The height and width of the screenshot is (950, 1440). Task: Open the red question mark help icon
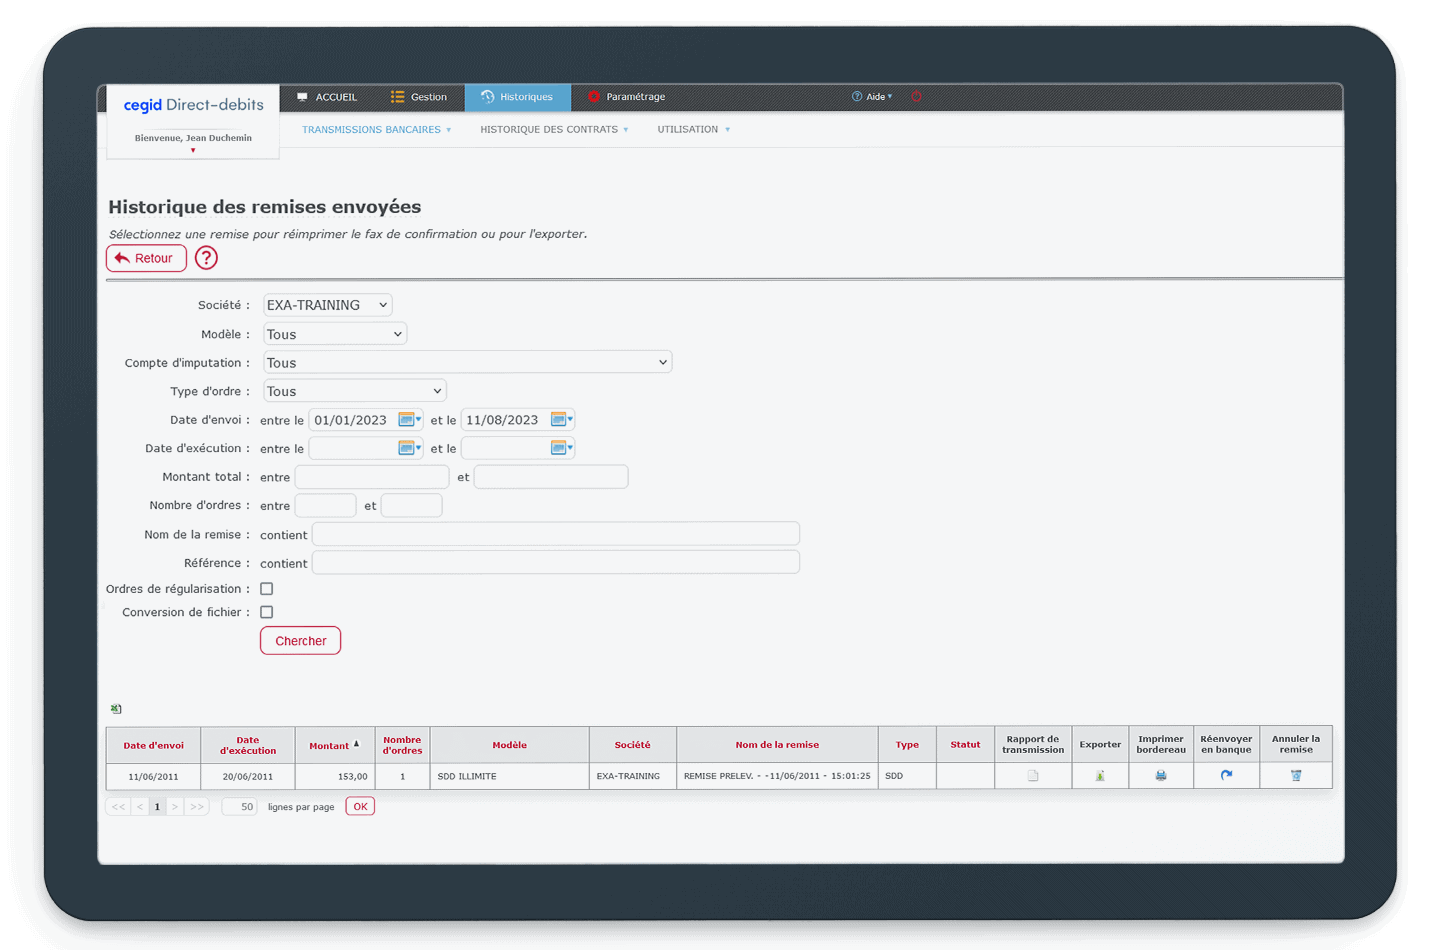206,258
